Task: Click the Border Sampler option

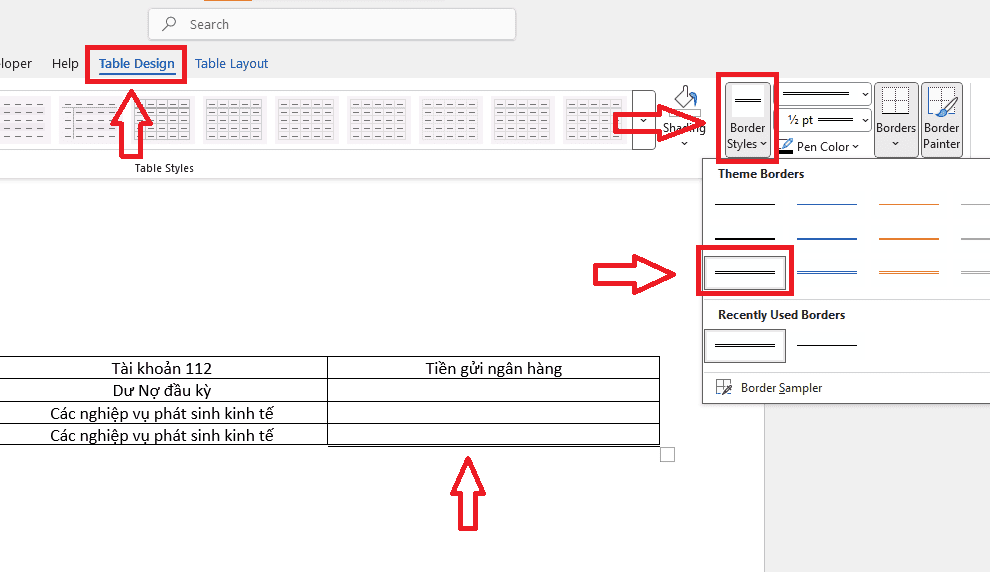Action: click(x=780, y=387)
